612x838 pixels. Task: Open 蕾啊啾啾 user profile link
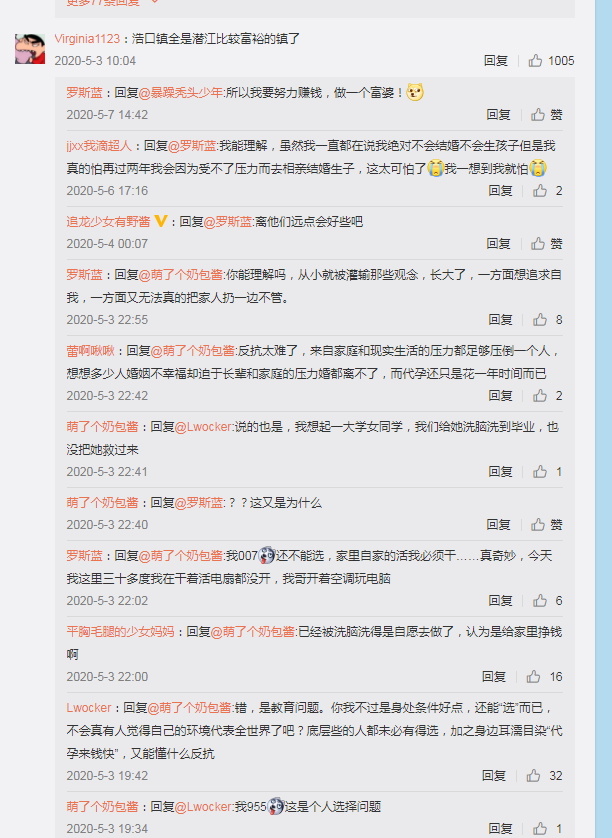[90, 351]
